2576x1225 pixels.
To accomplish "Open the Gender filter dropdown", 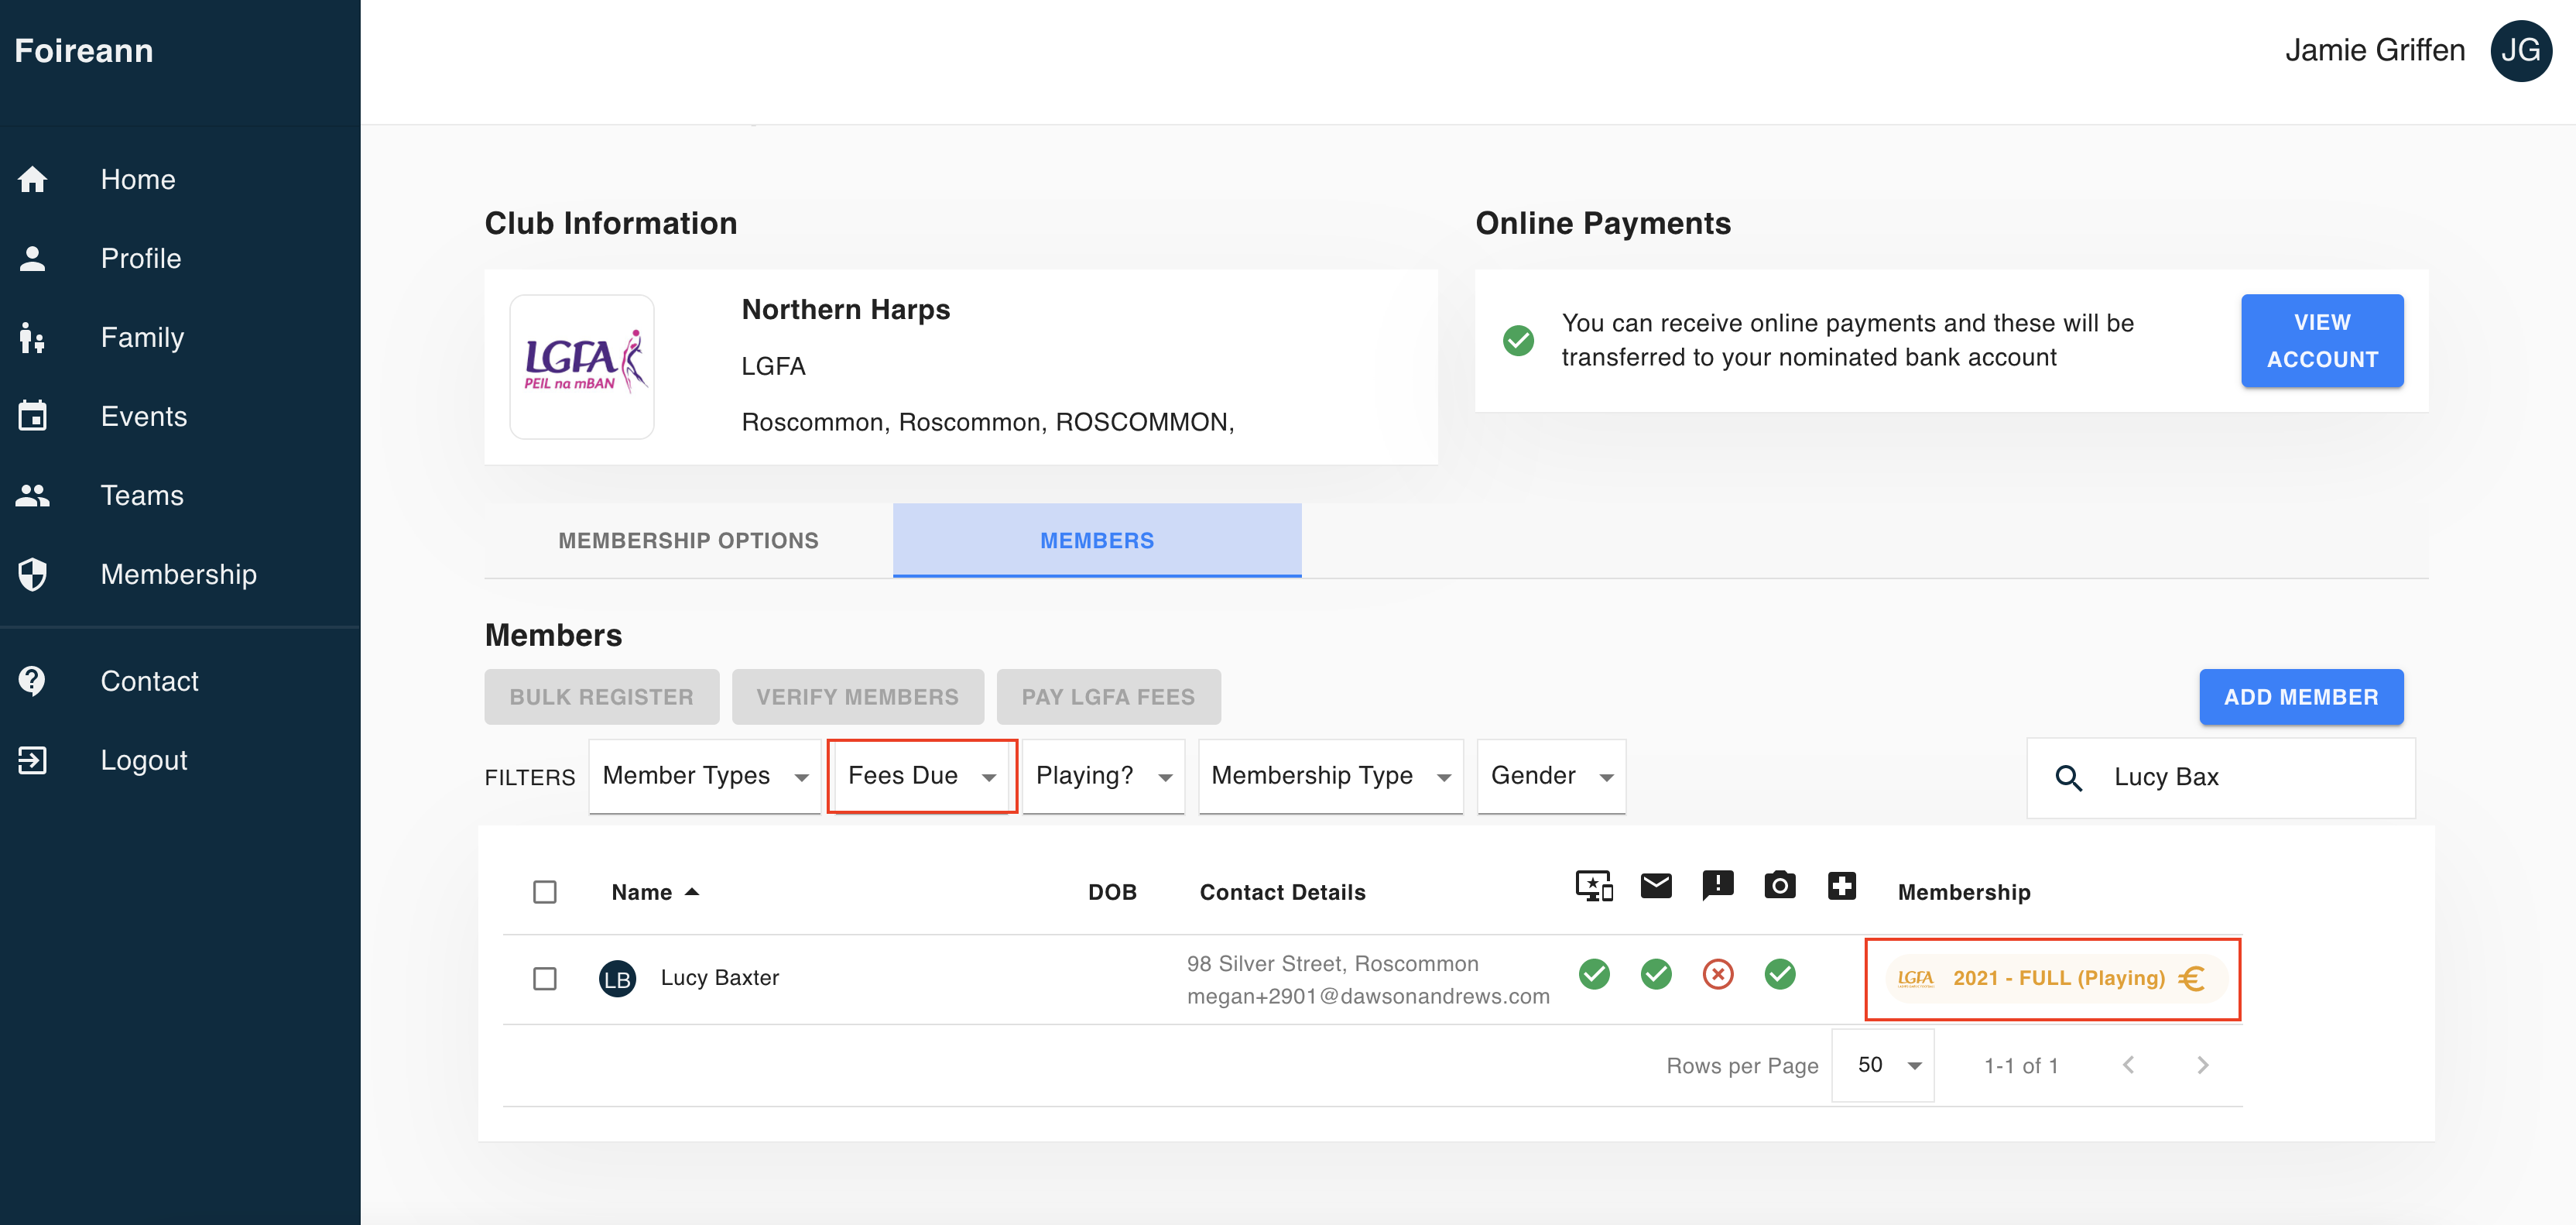I will tap(1551, 776).
